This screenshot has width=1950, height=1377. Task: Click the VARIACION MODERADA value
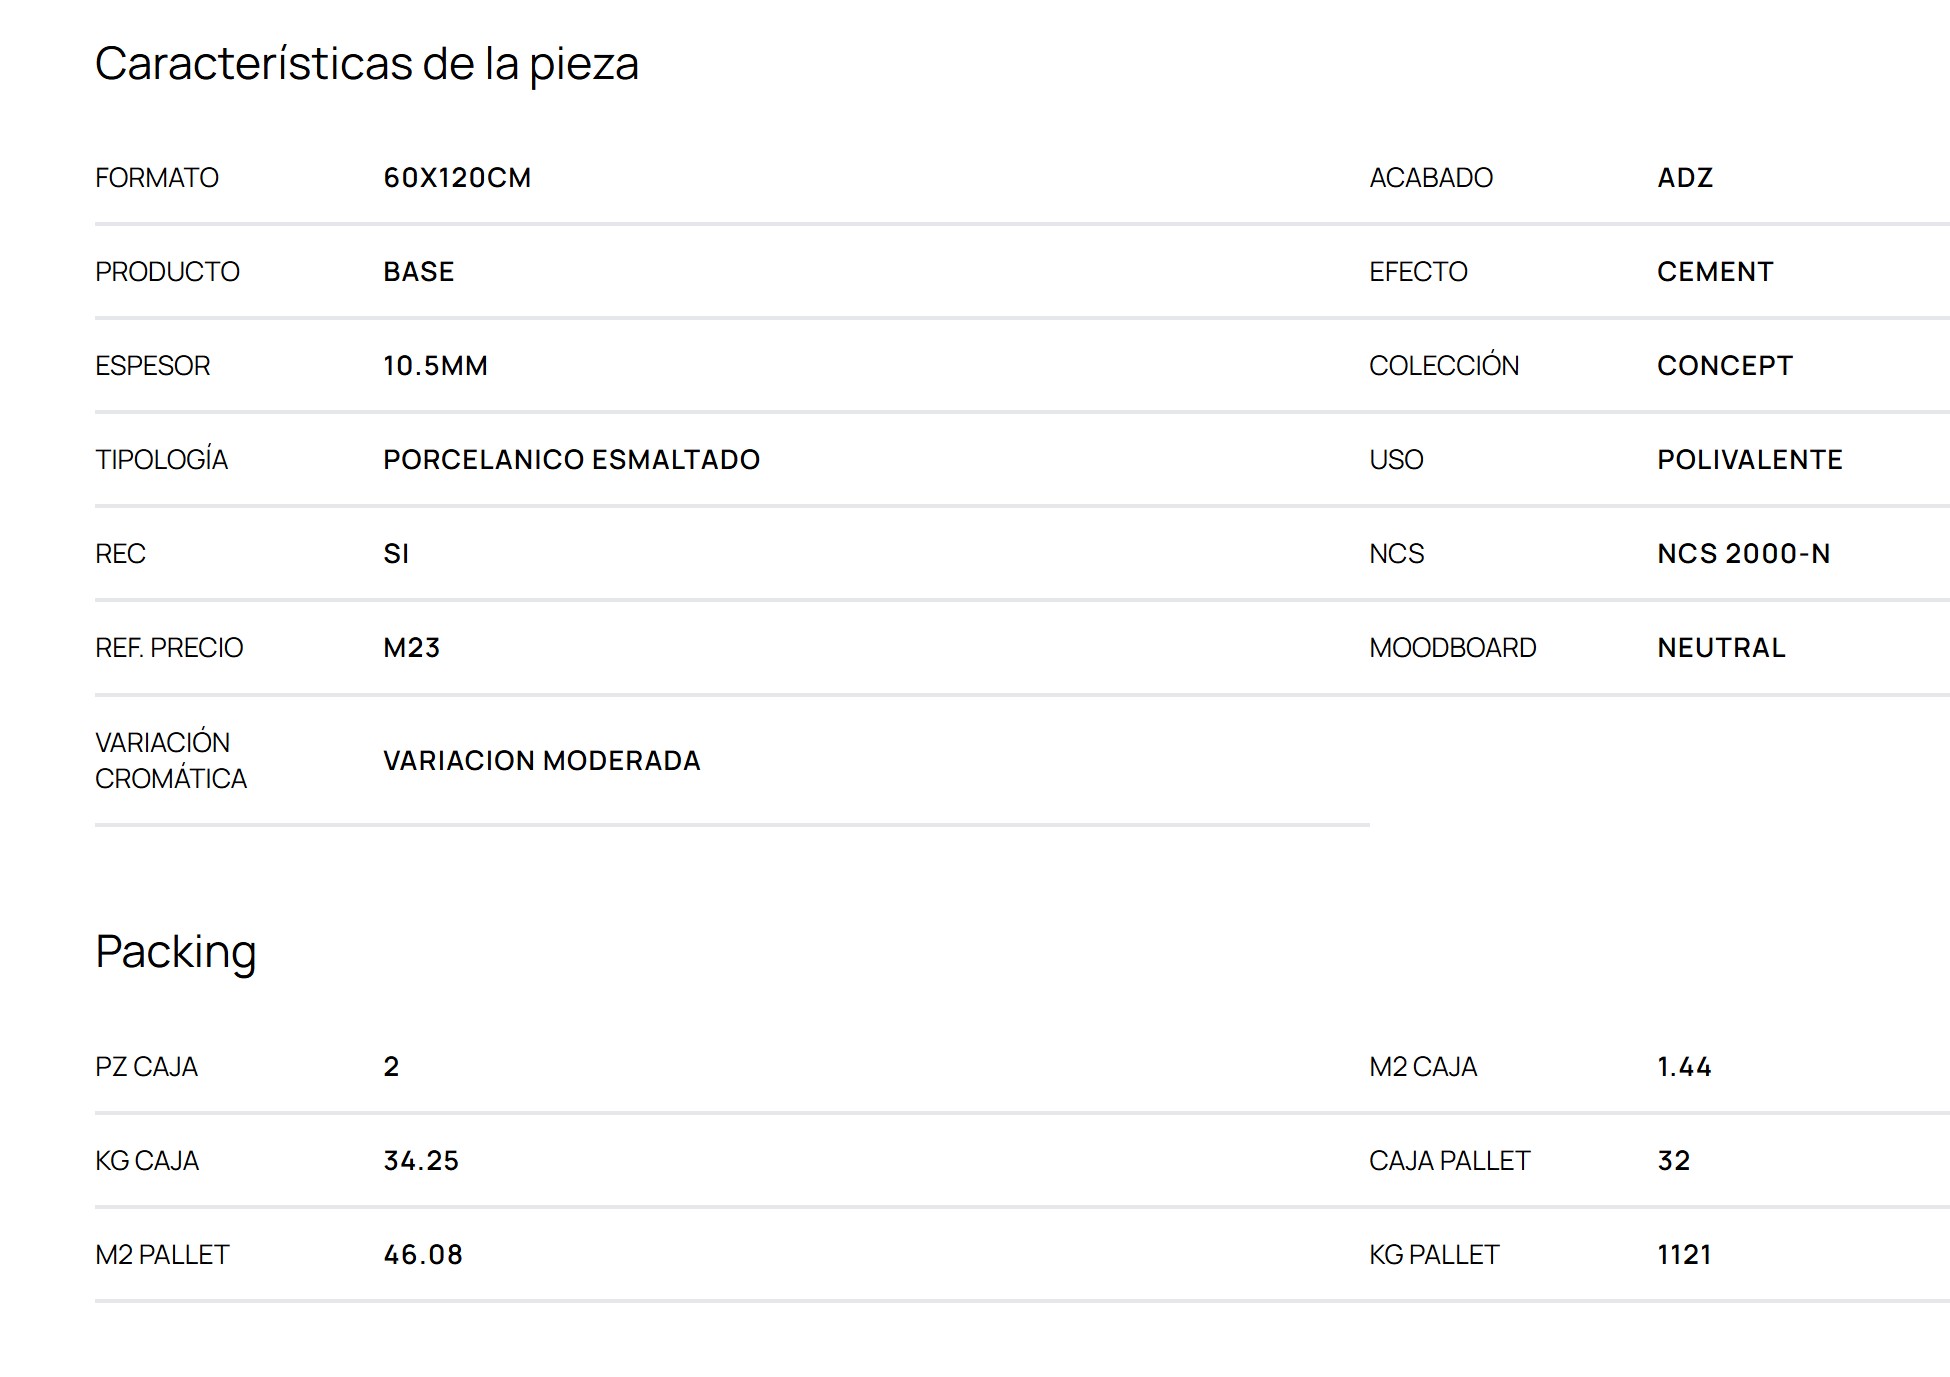(x=541, y=761)
